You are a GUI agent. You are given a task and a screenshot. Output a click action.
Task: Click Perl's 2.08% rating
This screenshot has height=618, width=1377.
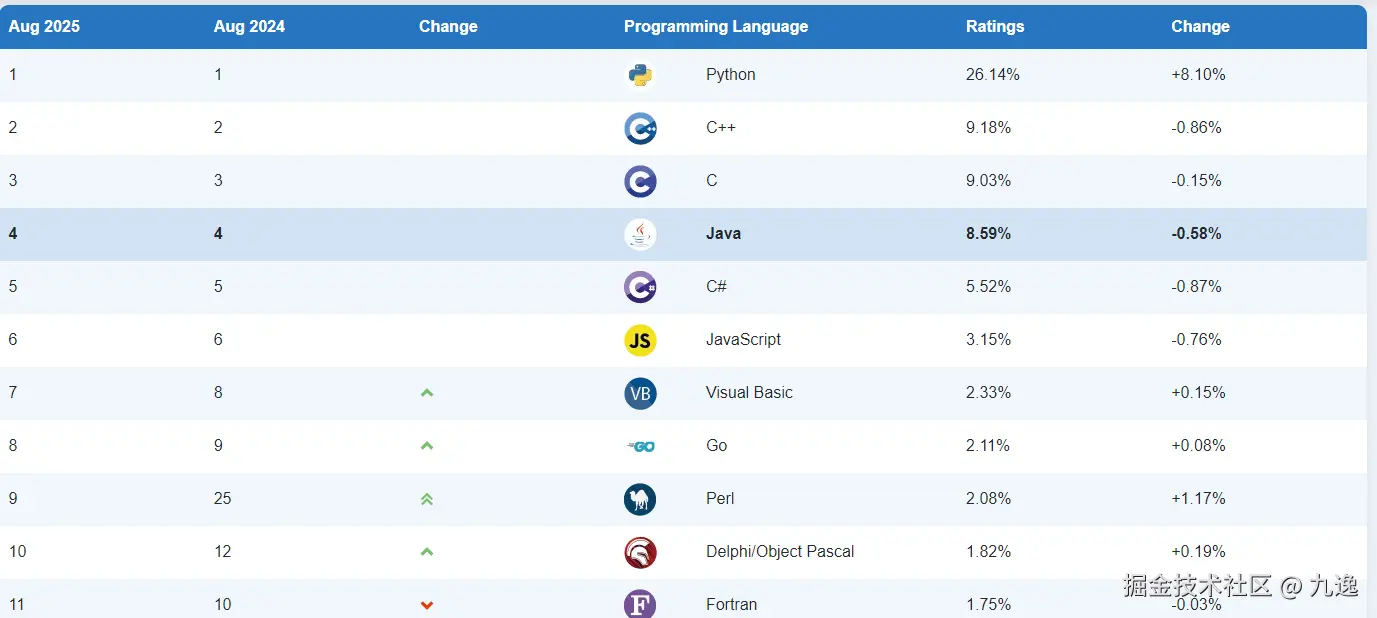pyautogui.click(x=989, y=499)
